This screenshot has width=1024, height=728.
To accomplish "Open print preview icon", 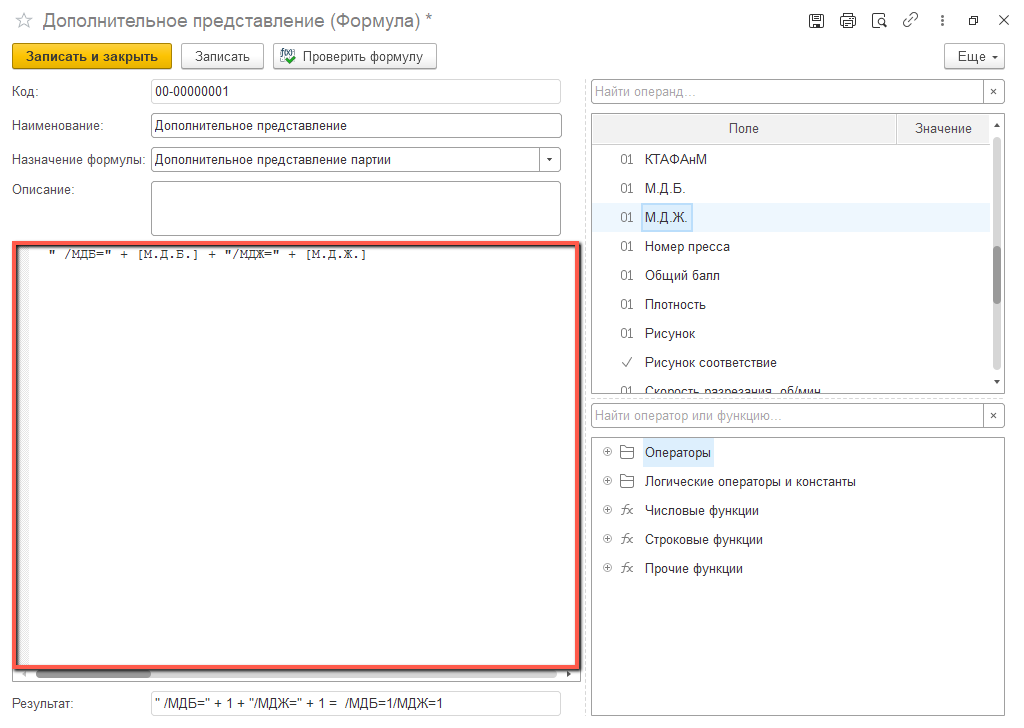I will tap(879, 21).
